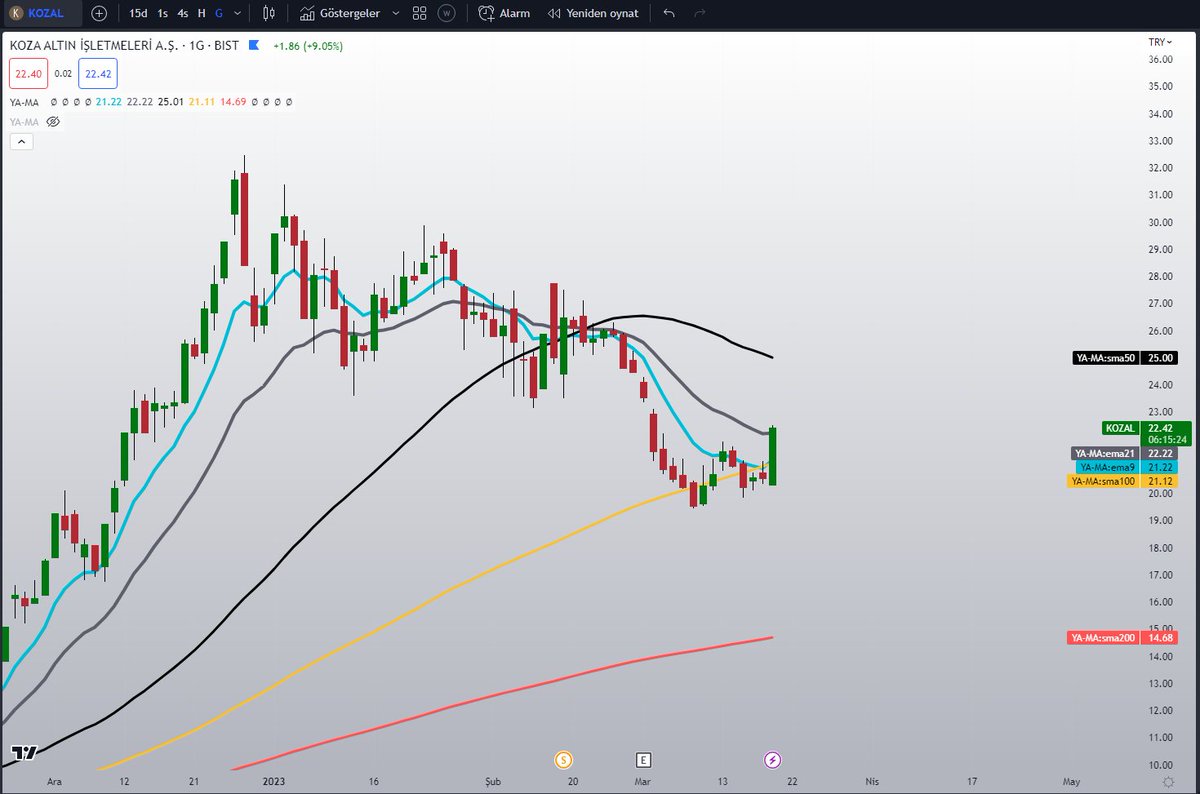Click the orange S split marker on timeline

(x=563, y=761)
